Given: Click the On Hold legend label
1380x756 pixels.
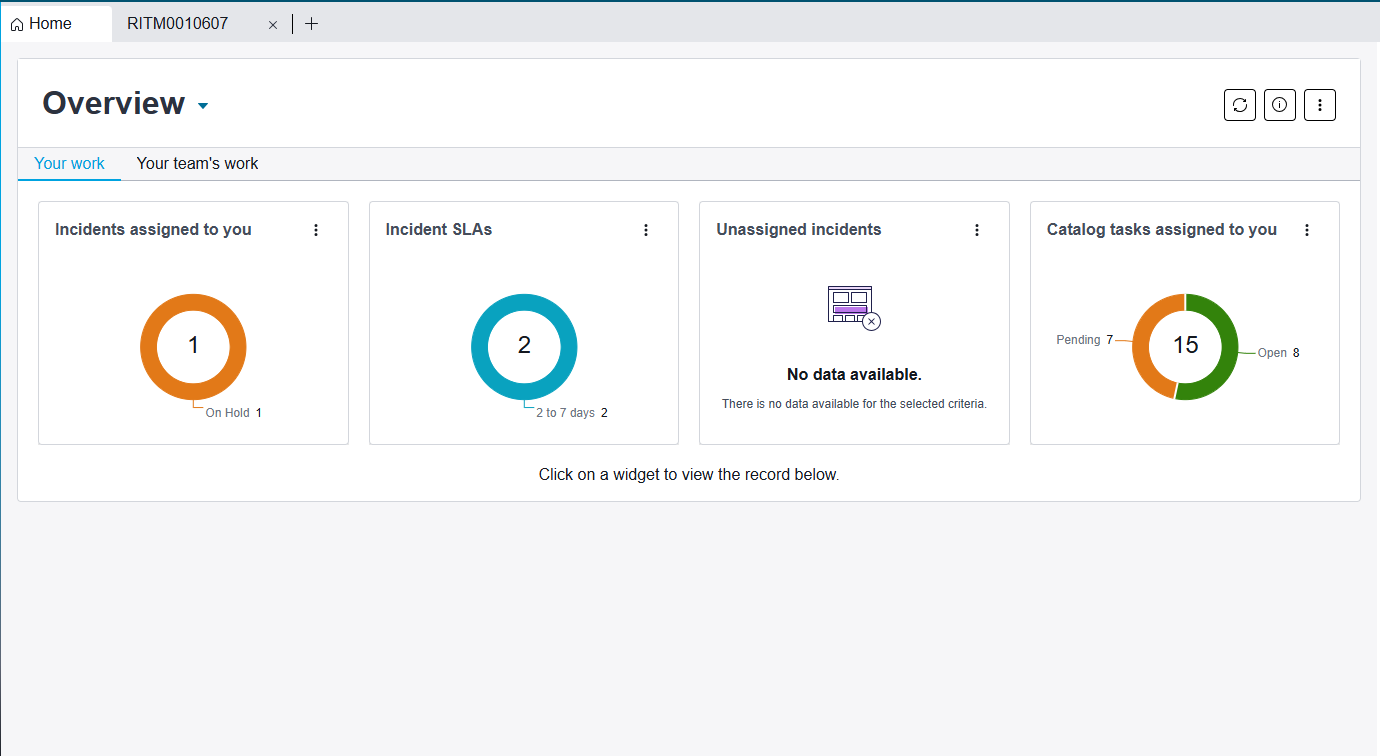Looking at the screenshot, I should [x=227, y=413].
